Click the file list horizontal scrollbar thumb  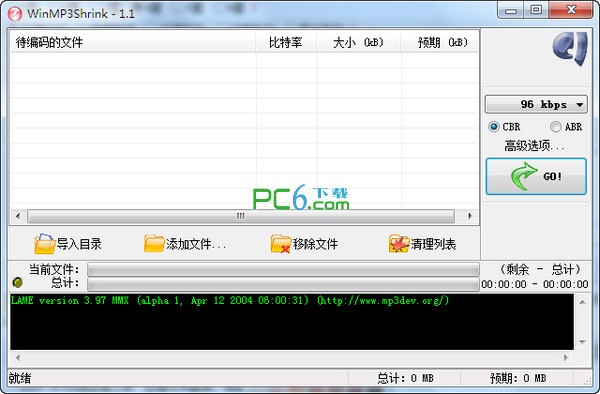click(x=241, y=216)
